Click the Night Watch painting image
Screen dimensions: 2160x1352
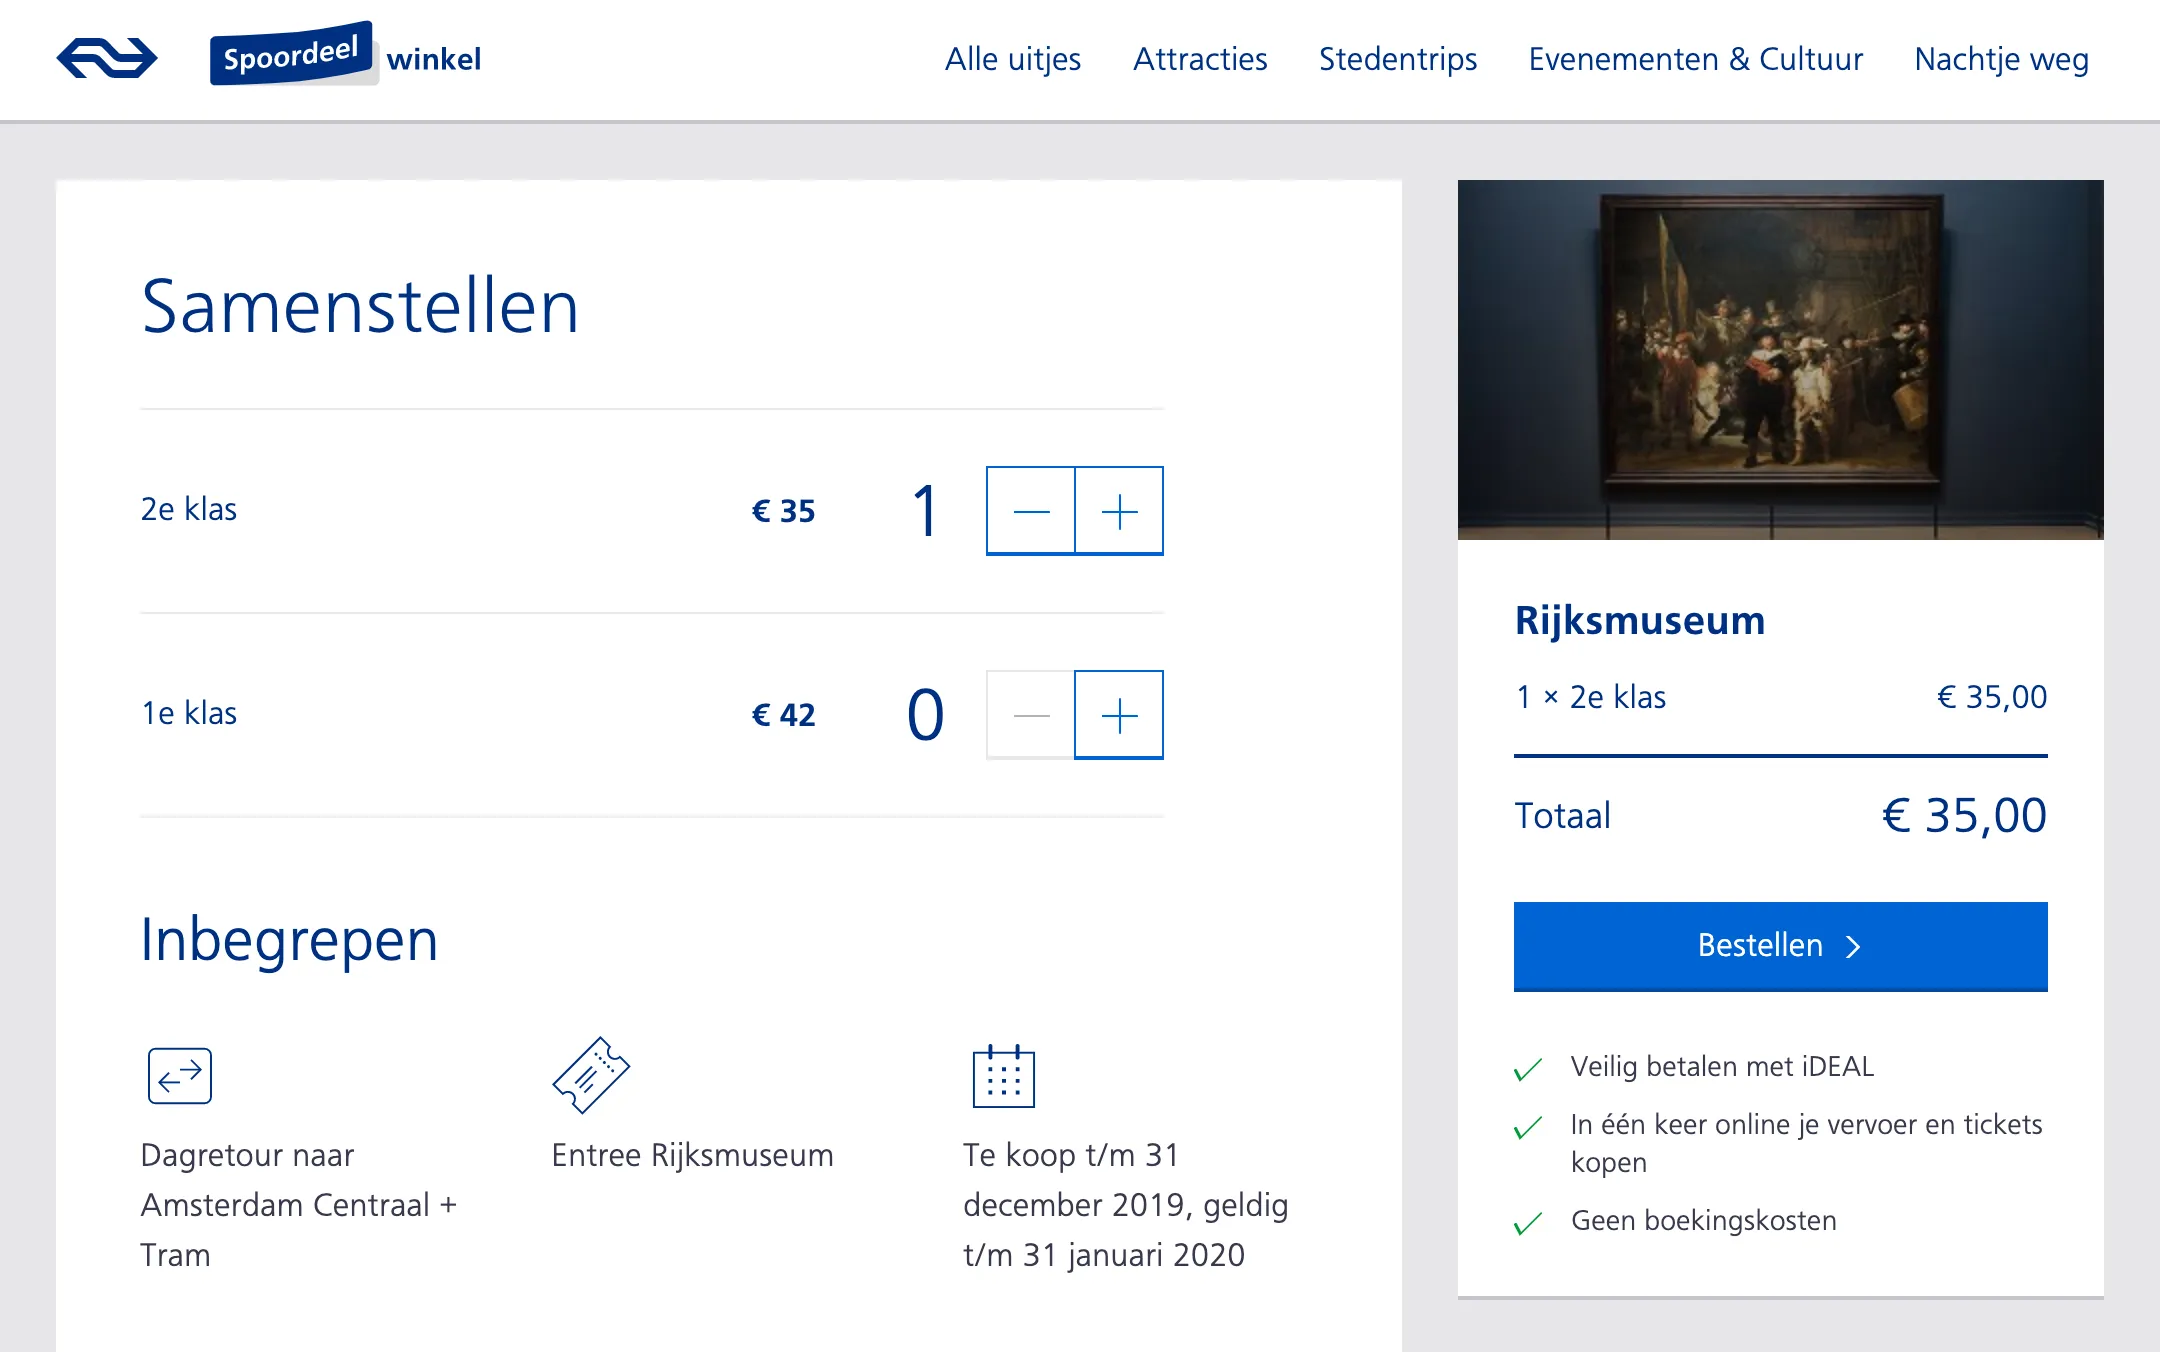[1781, 360]
